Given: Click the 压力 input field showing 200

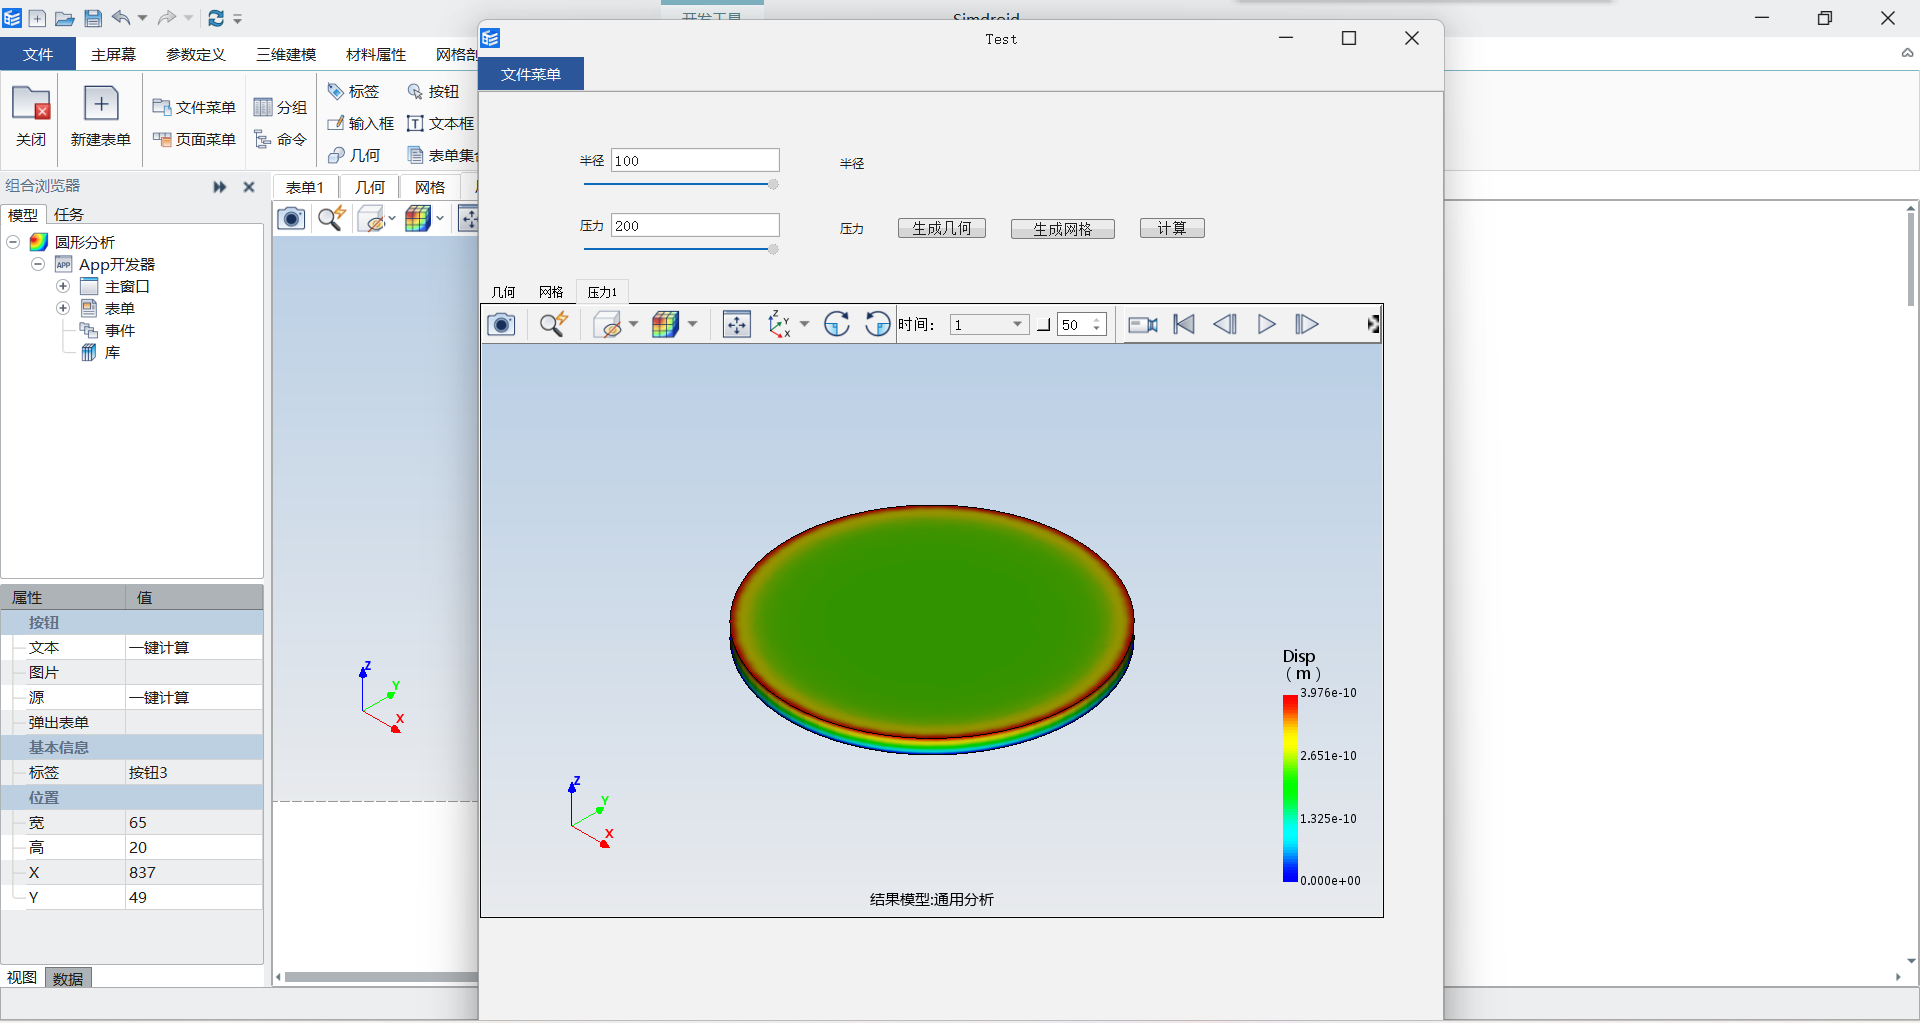Looking at the screenshot, I should click(x=694, y=226).
